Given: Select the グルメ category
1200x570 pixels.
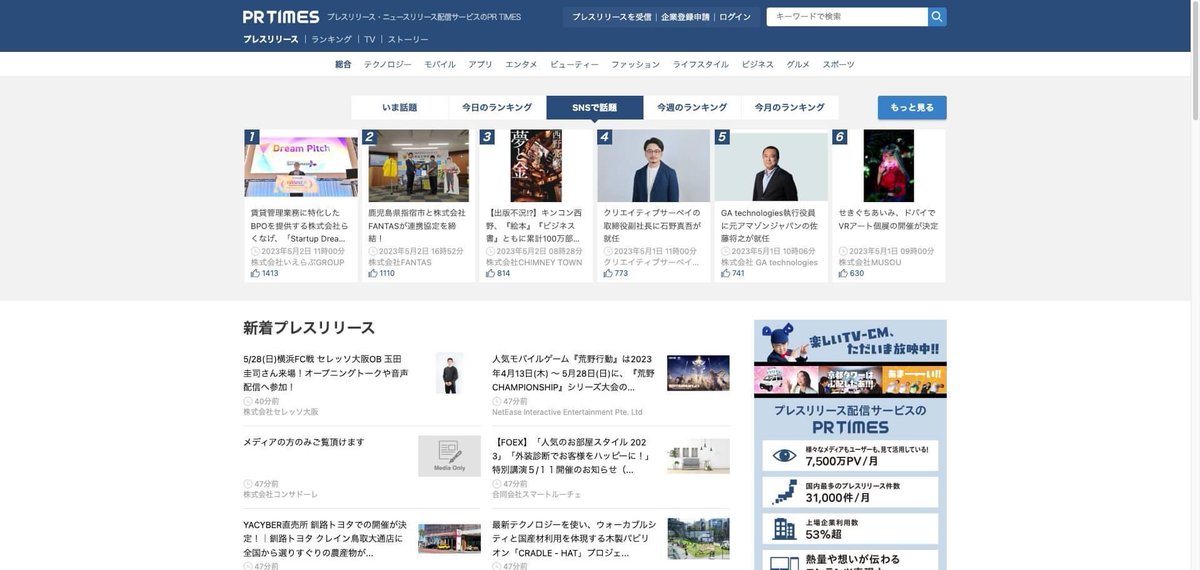Looking at the screenshot, I should [x=798, y=64].
